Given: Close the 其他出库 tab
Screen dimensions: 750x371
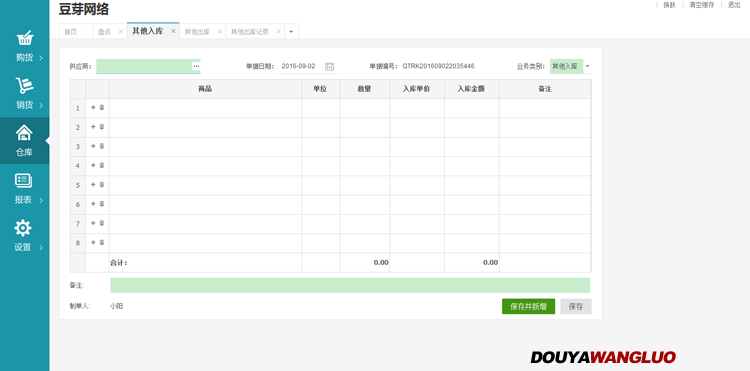Looking at the screenshot, I should 220,32.
